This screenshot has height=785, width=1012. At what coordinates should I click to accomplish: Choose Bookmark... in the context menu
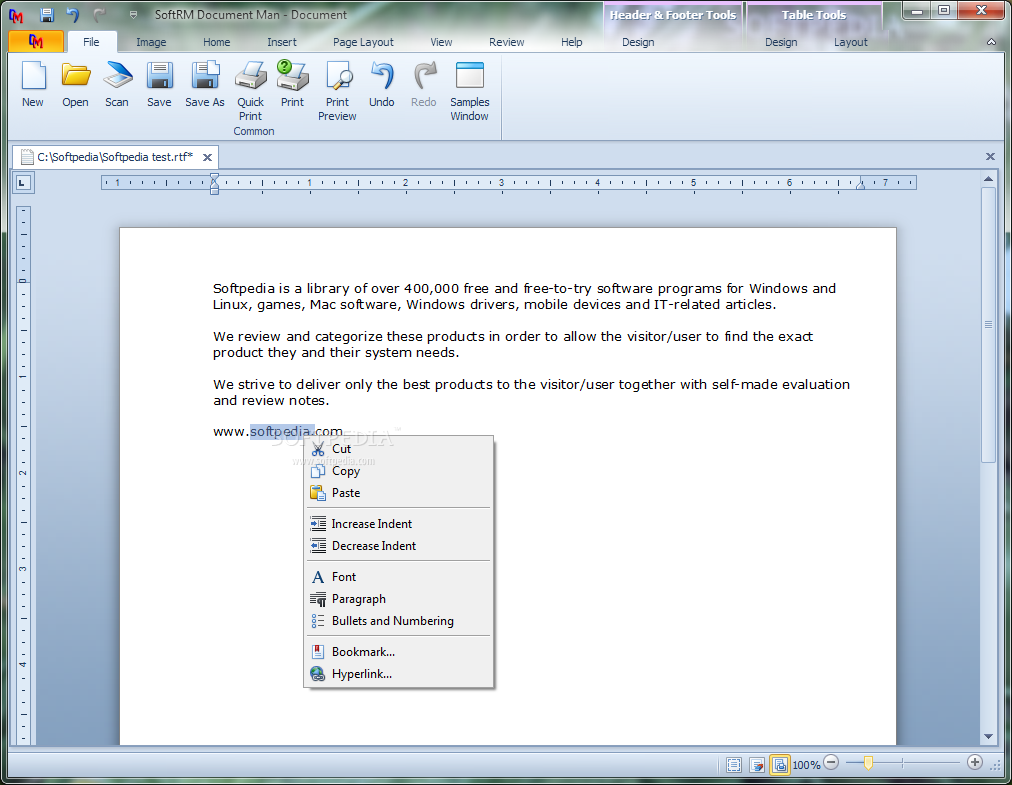point(398,651)
